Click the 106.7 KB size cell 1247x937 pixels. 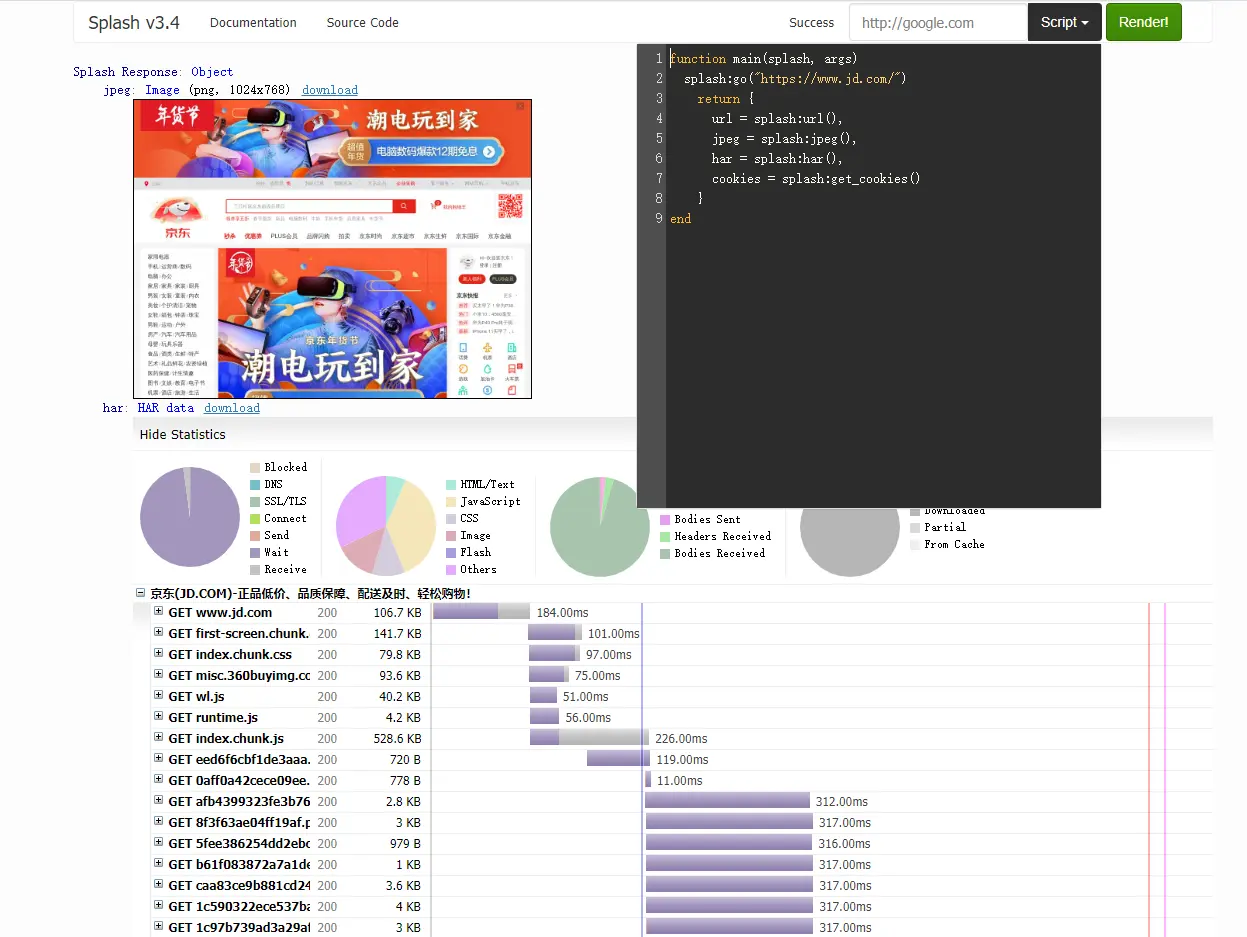coord(397,612)
